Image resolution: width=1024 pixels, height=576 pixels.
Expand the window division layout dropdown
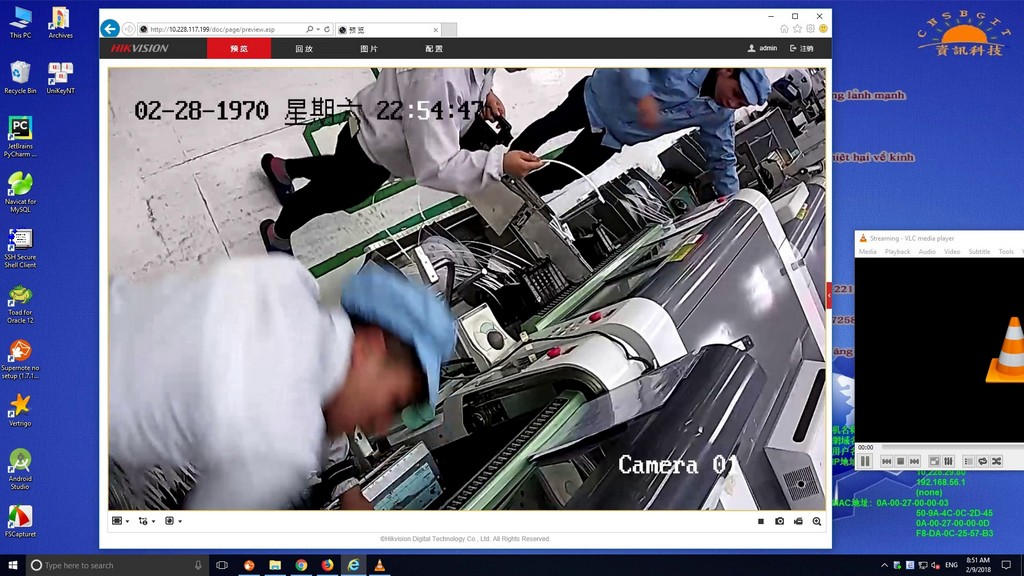coord(120,521)
